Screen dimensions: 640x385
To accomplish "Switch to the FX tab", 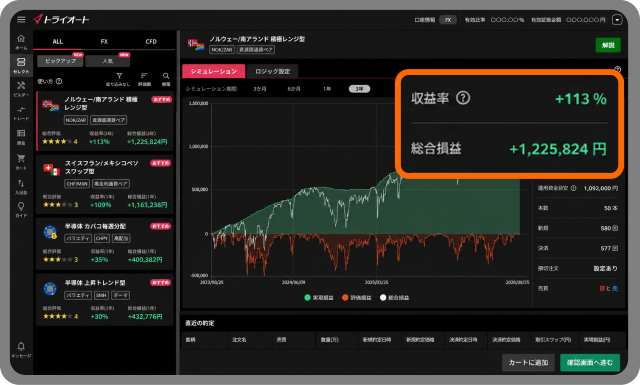I will pyautogui.click(x=104, y=41).
